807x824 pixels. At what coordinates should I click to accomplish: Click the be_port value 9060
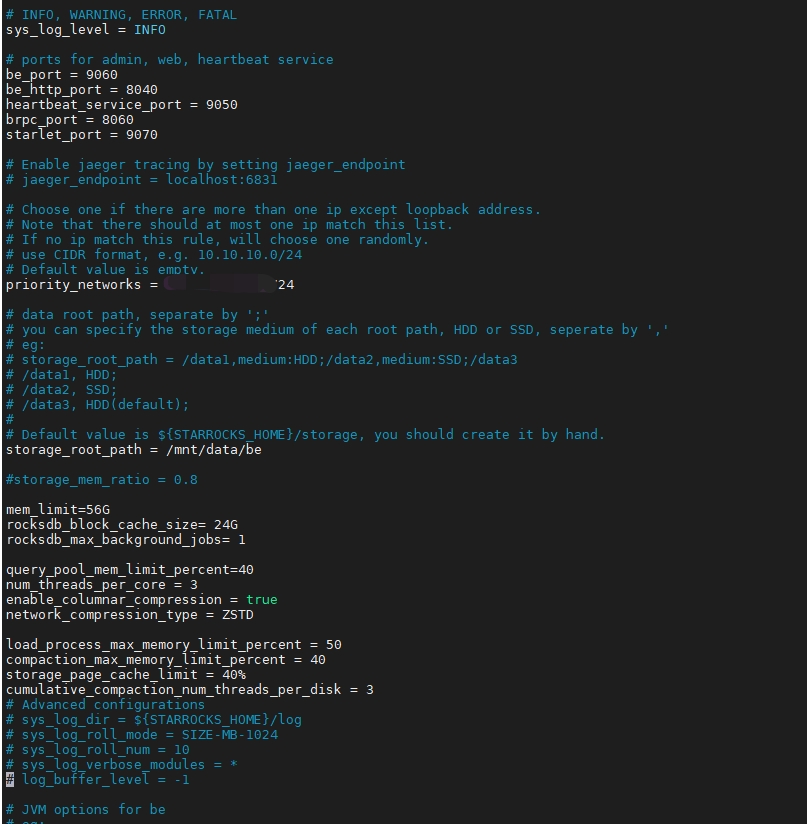(102, 75)
